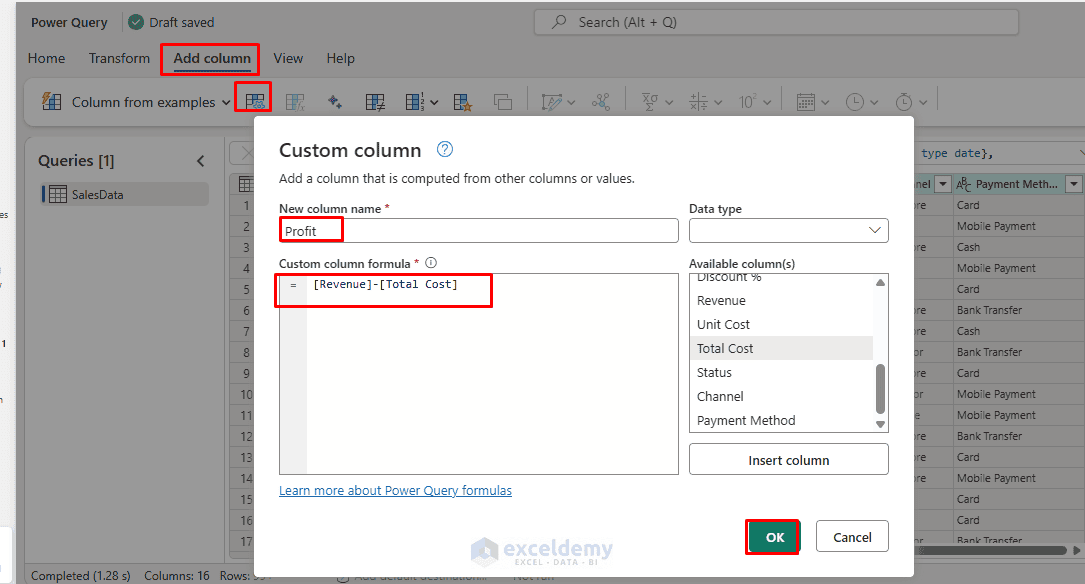Collapse the Queries pane with the chevron
This screenshot has width=1085, height=584.
point(201,161)
